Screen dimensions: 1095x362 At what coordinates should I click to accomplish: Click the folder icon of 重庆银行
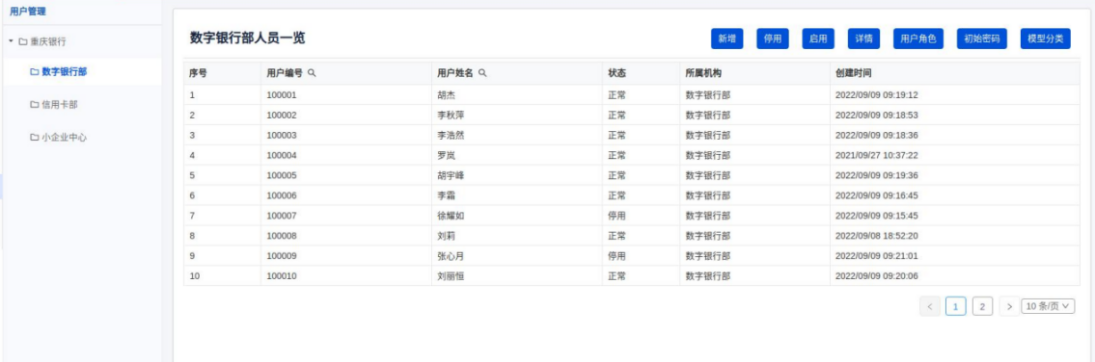pyautogui.click(x=23, y=42)
